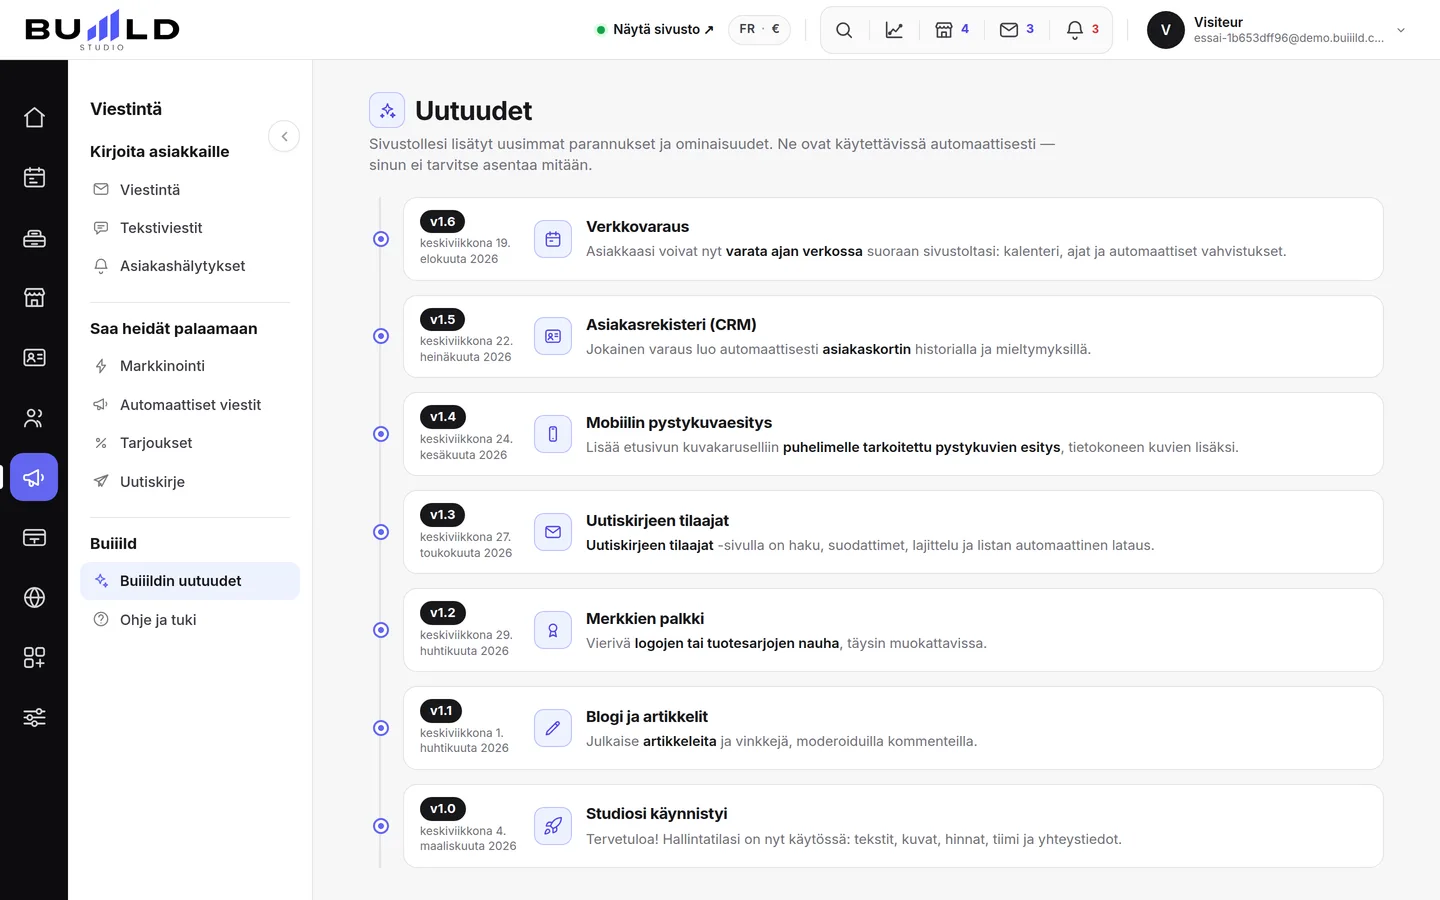Expand the Visiteur account dropdown

(x=1401, y=30)
